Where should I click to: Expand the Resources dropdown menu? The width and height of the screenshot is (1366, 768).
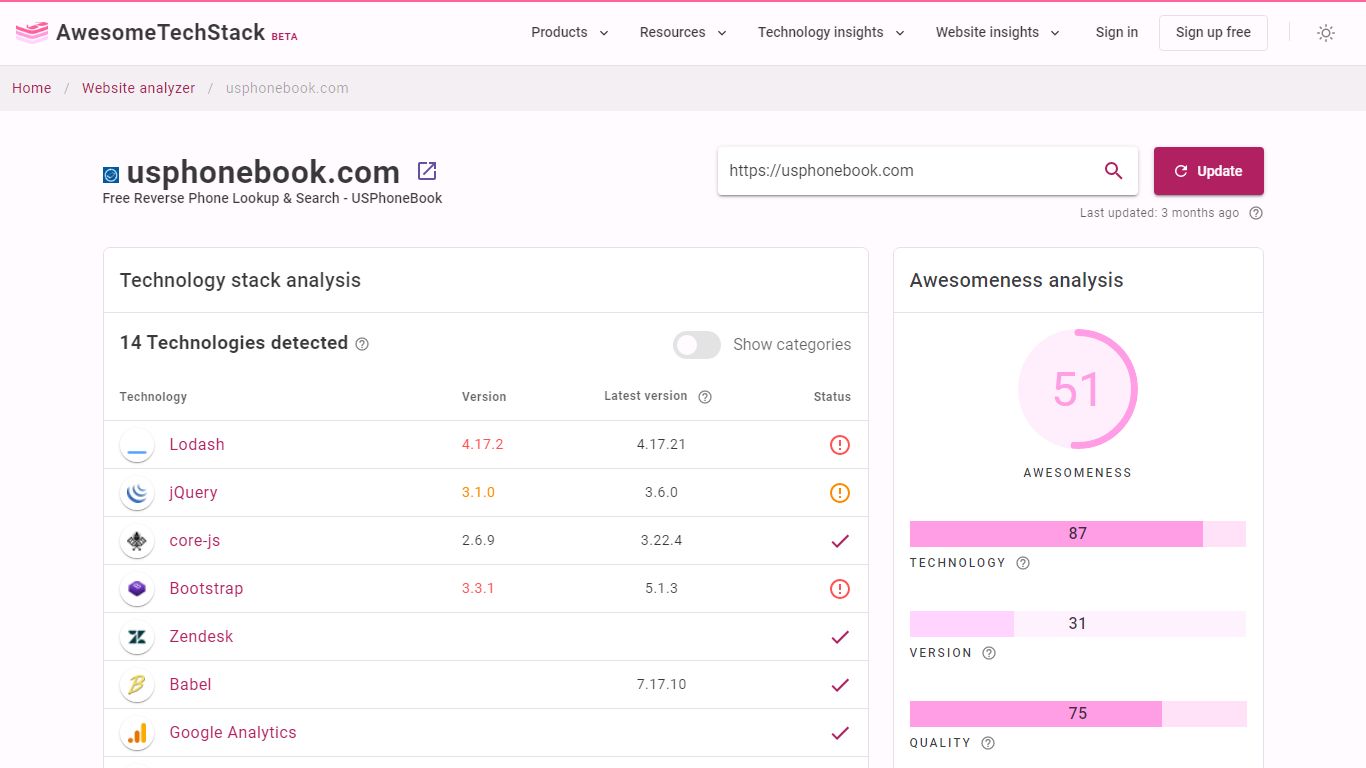(x=683, y=33)
